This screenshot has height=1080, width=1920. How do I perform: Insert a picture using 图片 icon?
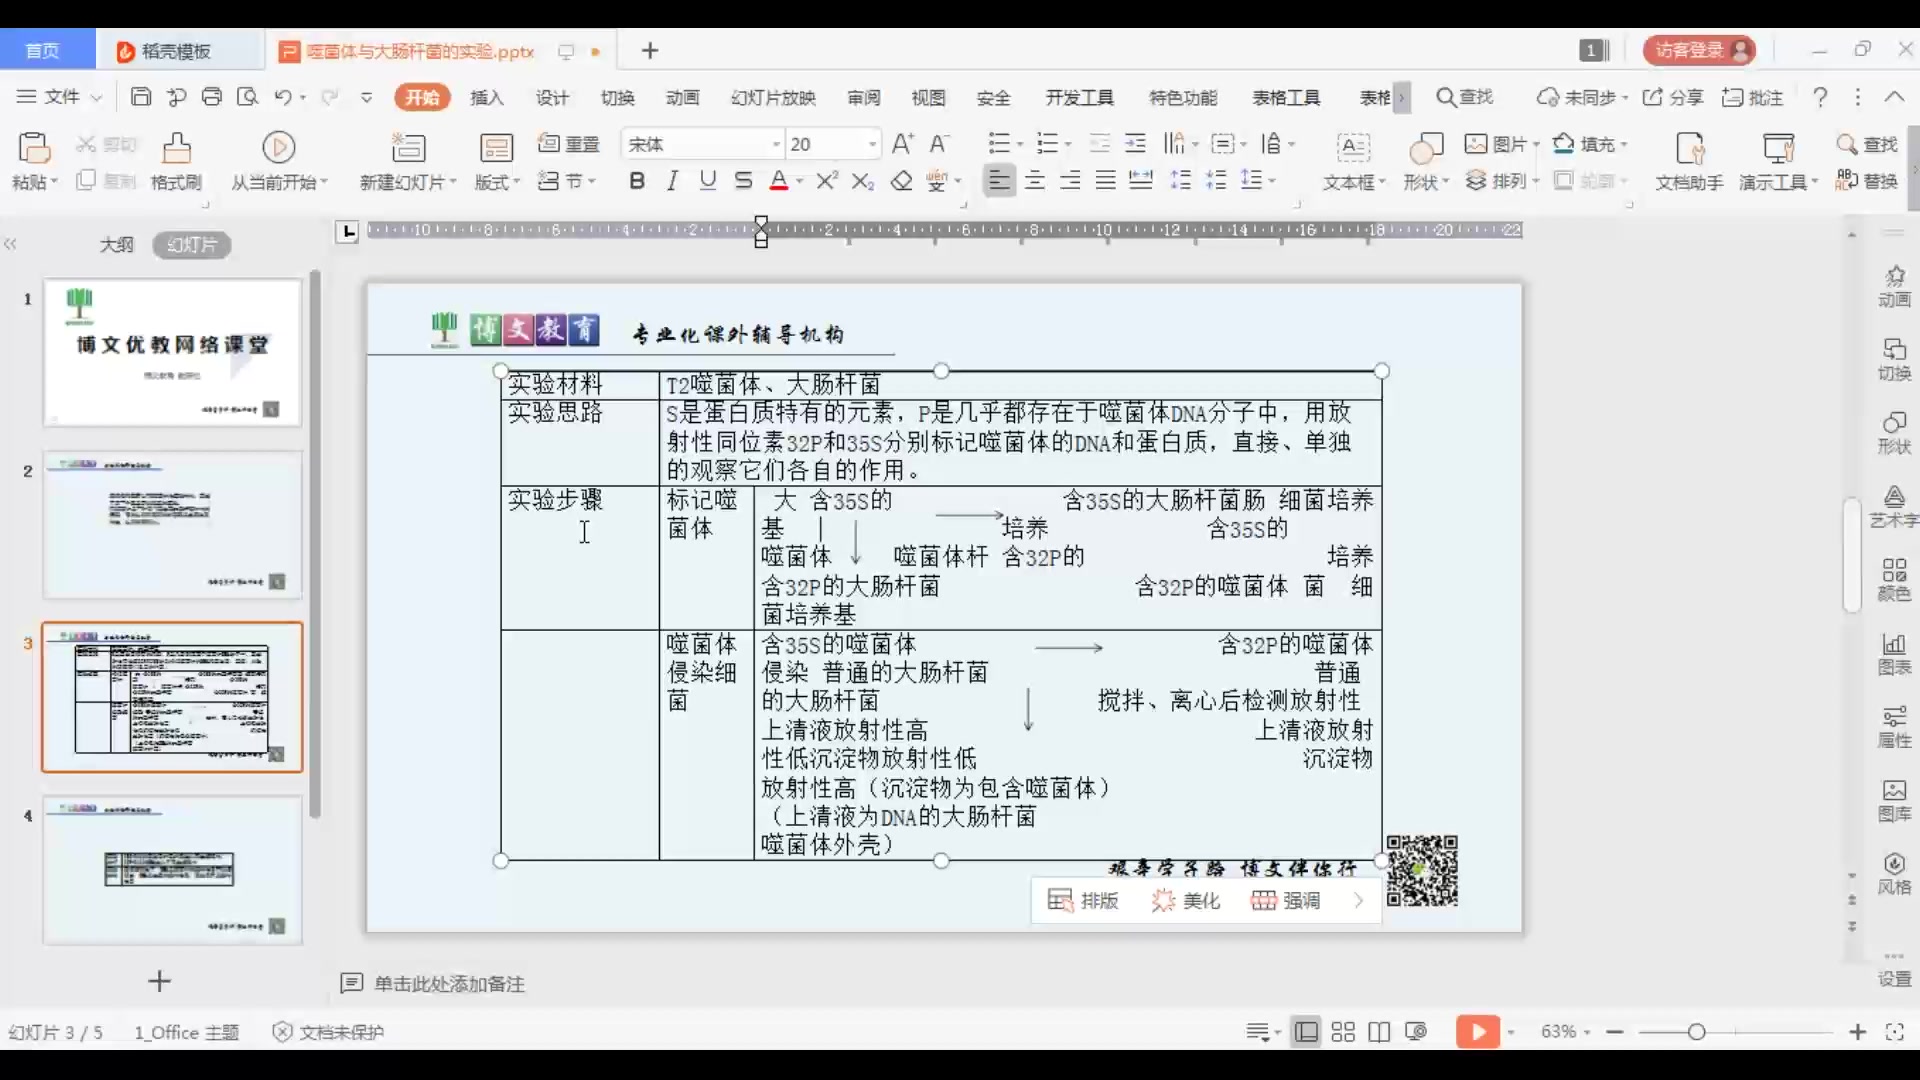coord(1500,145)
